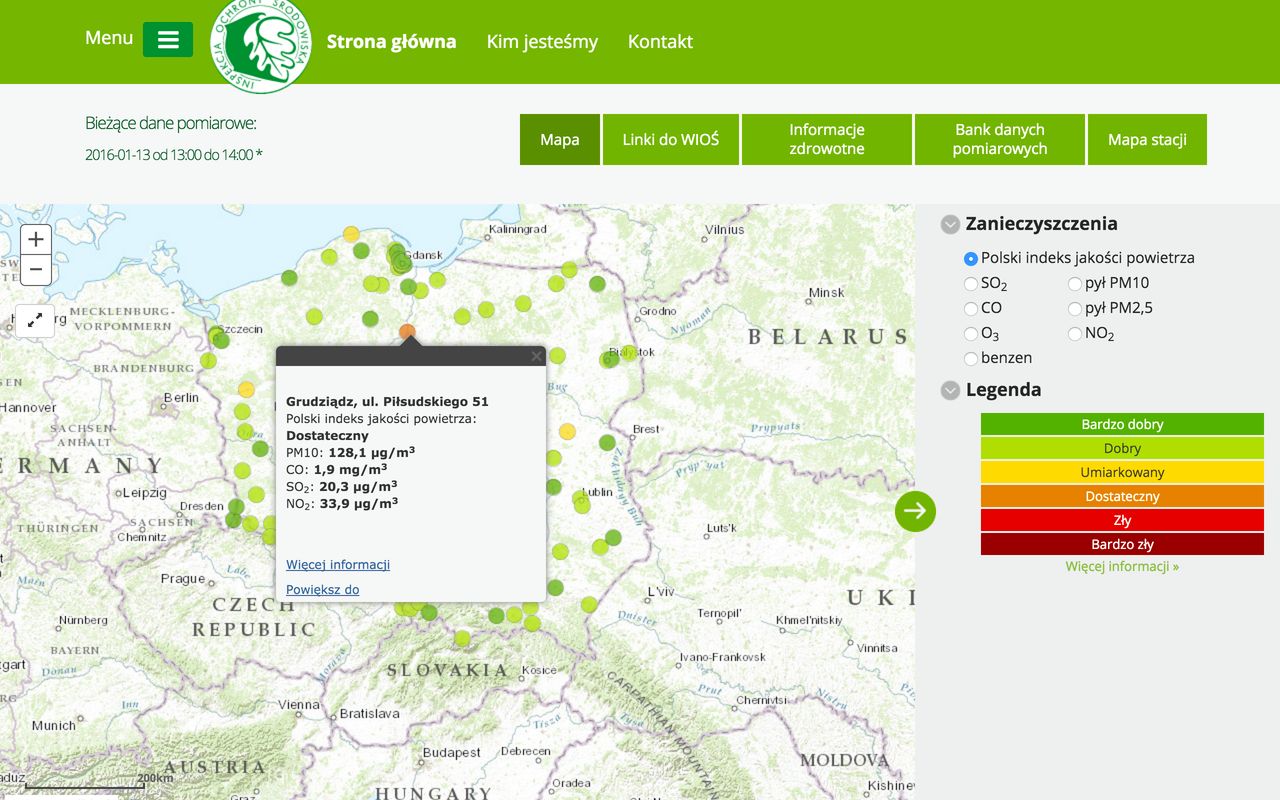Zoom in on the map

36,240
